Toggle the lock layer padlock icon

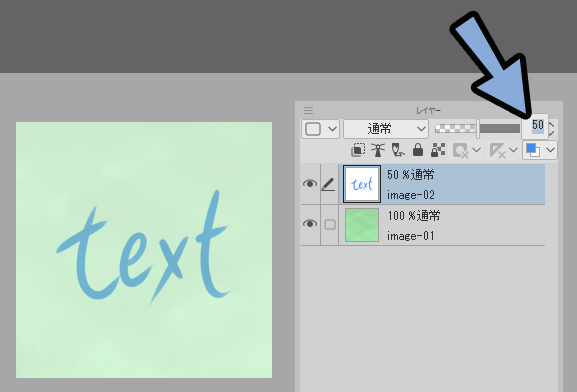tap(418, 150)
